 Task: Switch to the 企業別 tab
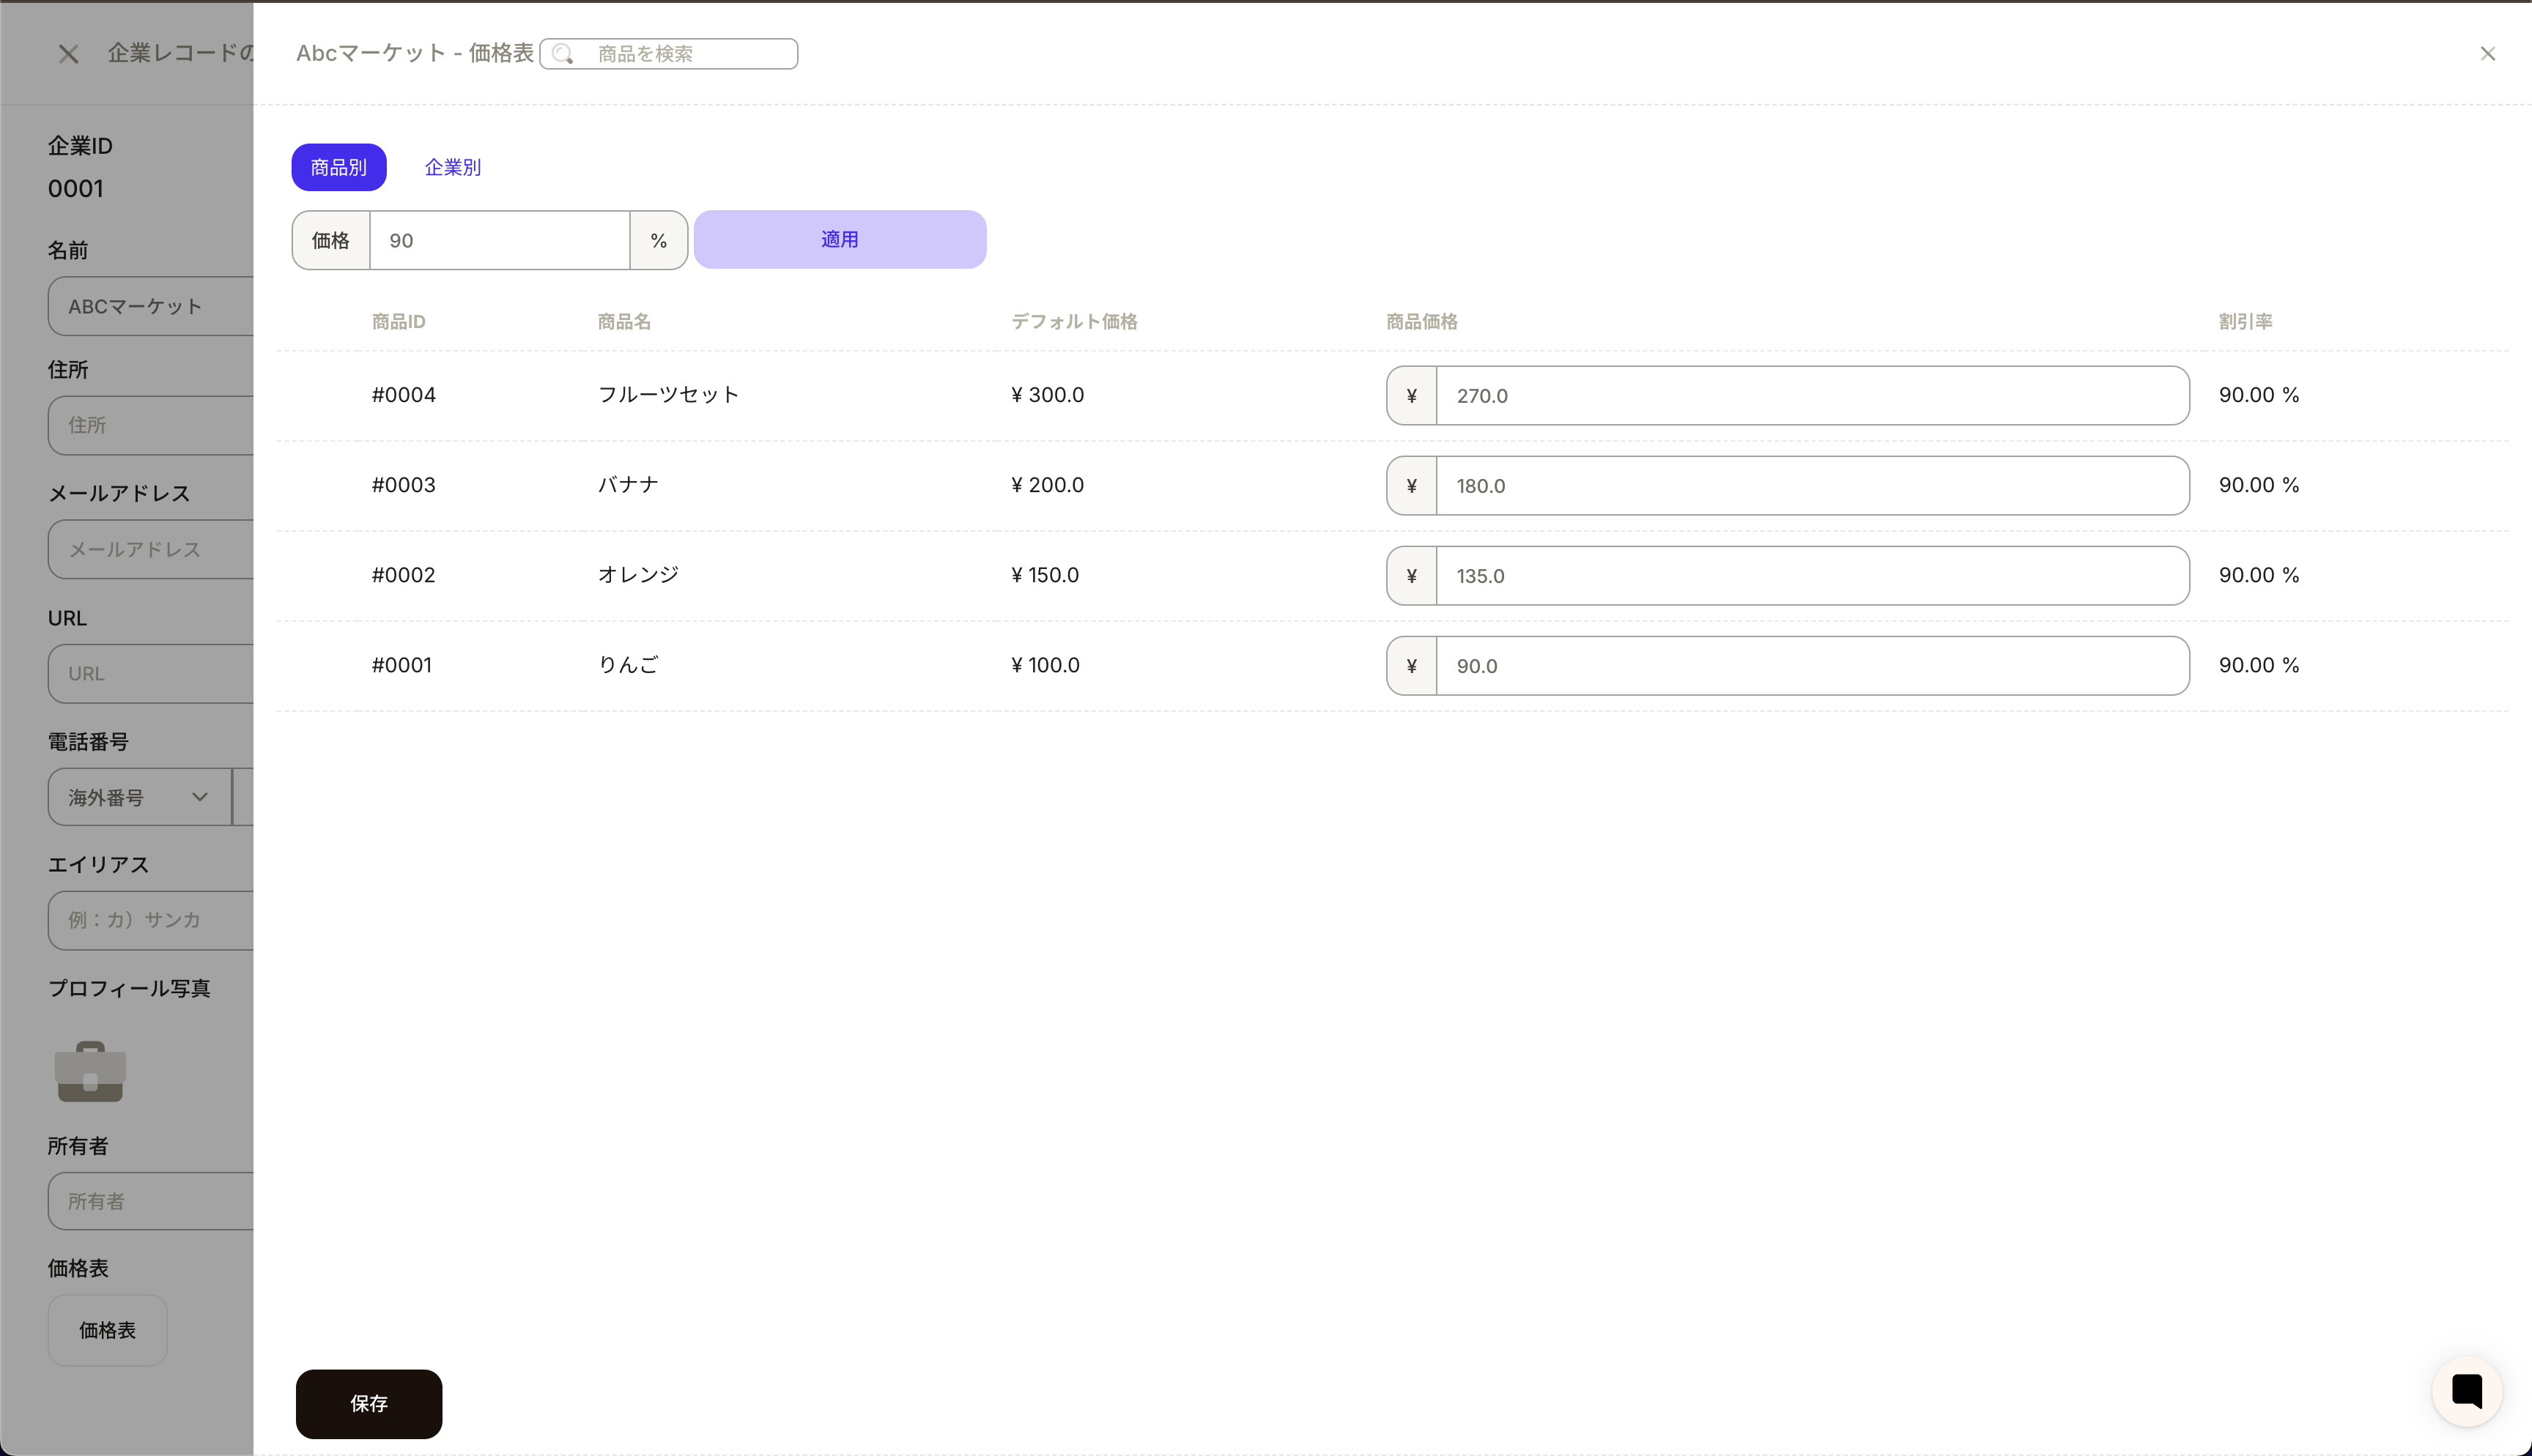[x=452, y=167]
